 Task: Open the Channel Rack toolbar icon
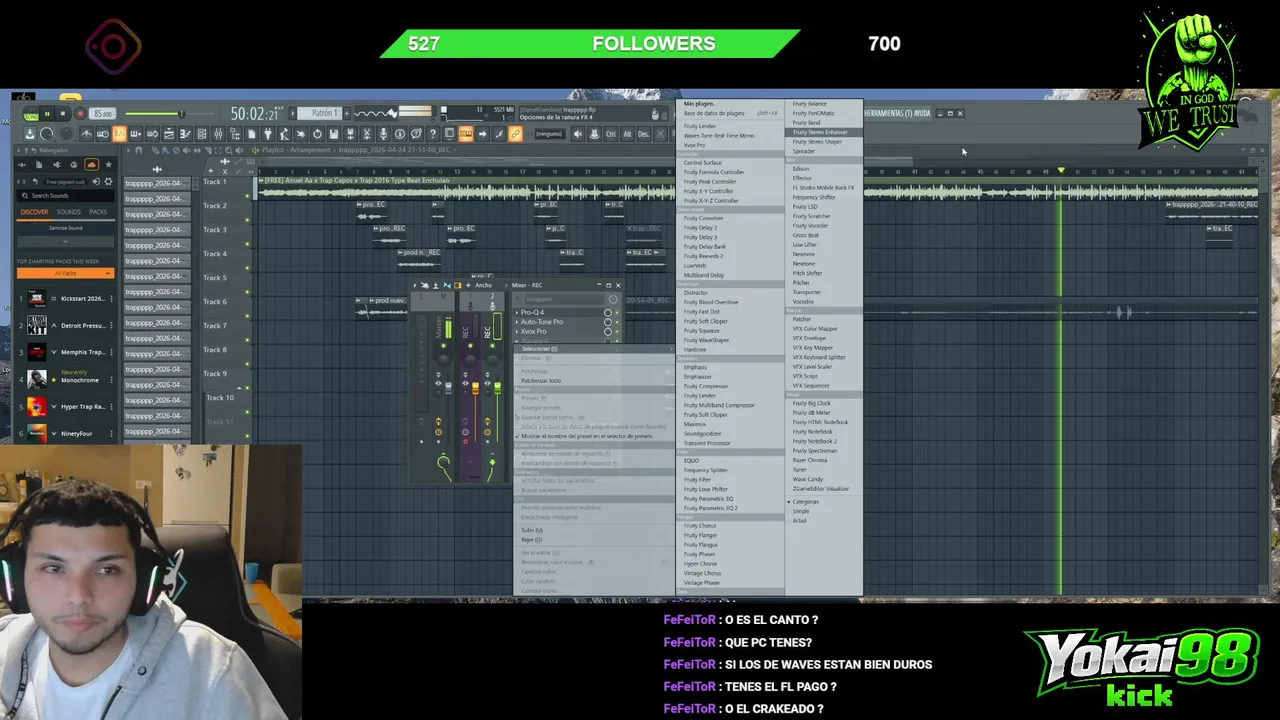[202, 134]
